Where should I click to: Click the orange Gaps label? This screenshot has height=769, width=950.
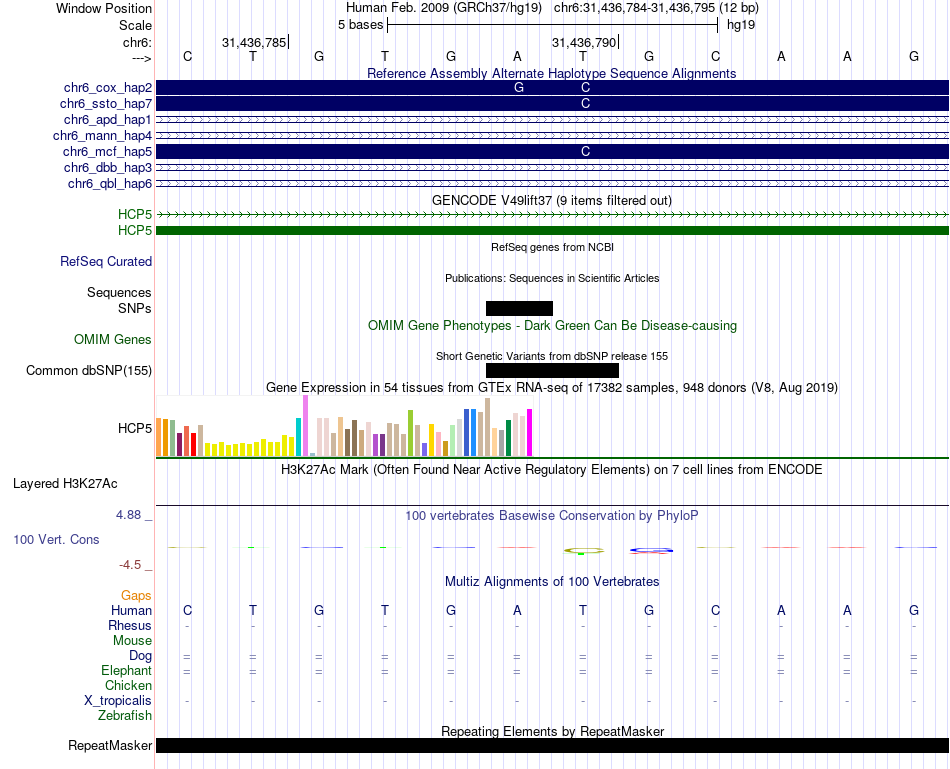click(x=136, y=596)
